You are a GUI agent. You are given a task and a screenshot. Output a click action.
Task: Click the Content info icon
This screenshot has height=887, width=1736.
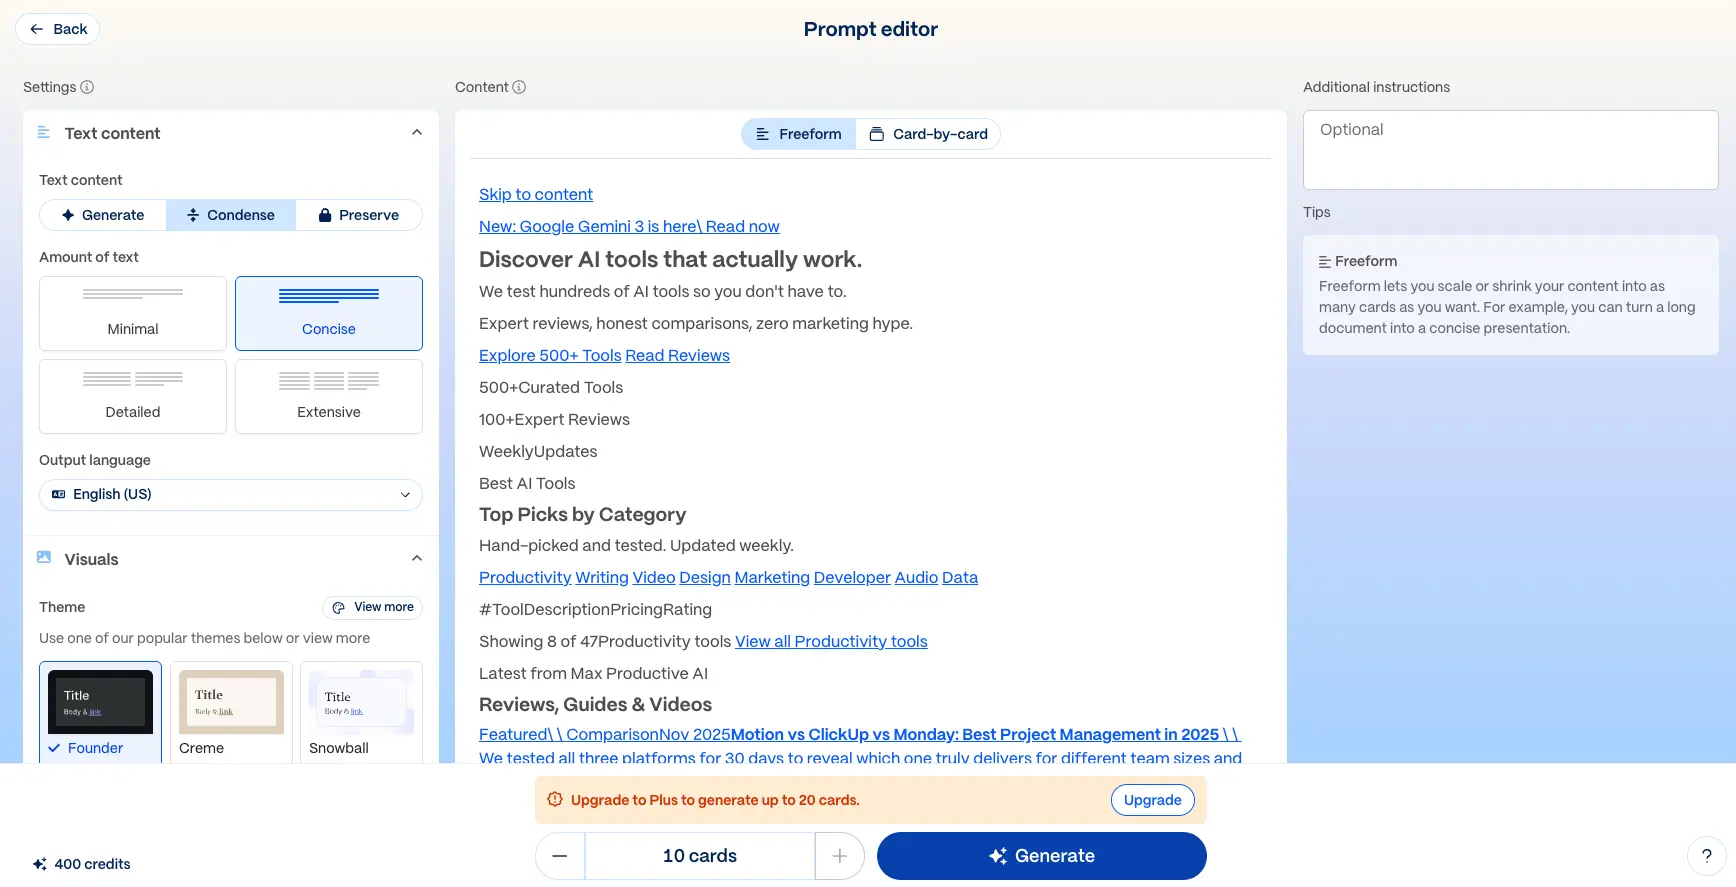click(x=519, y=87)
